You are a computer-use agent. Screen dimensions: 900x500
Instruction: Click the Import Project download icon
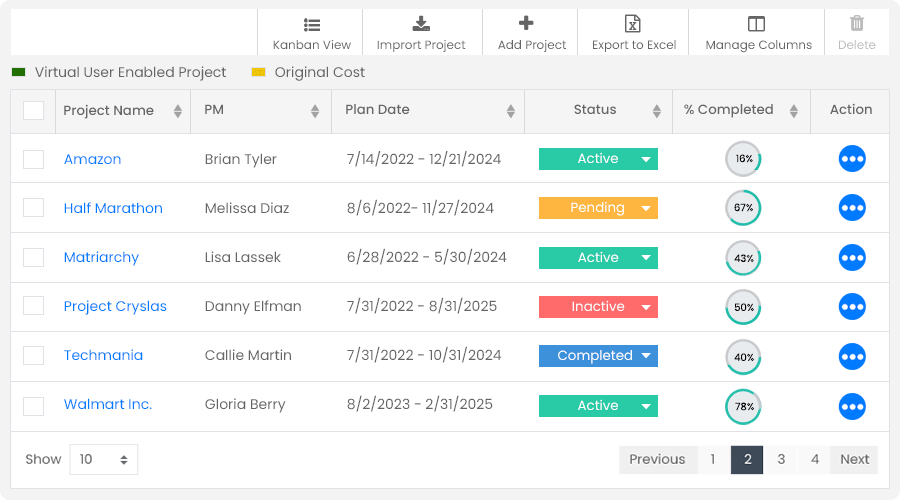(x=421, y=24)
